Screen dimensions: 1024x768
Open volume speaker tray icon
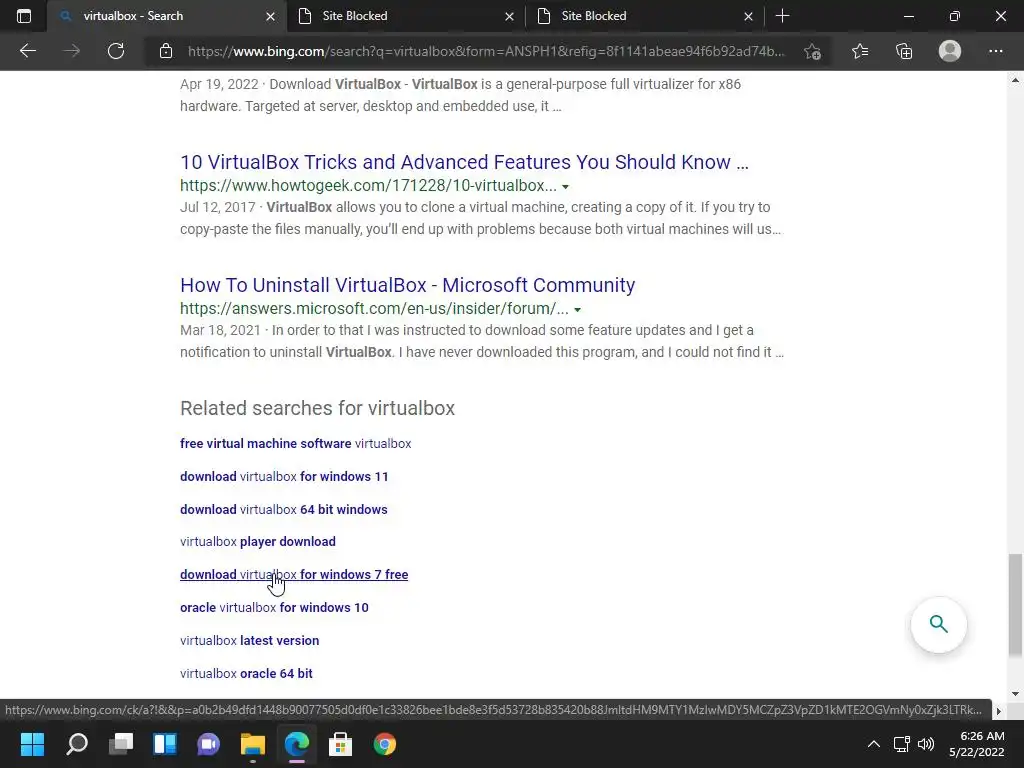point(926,744)
